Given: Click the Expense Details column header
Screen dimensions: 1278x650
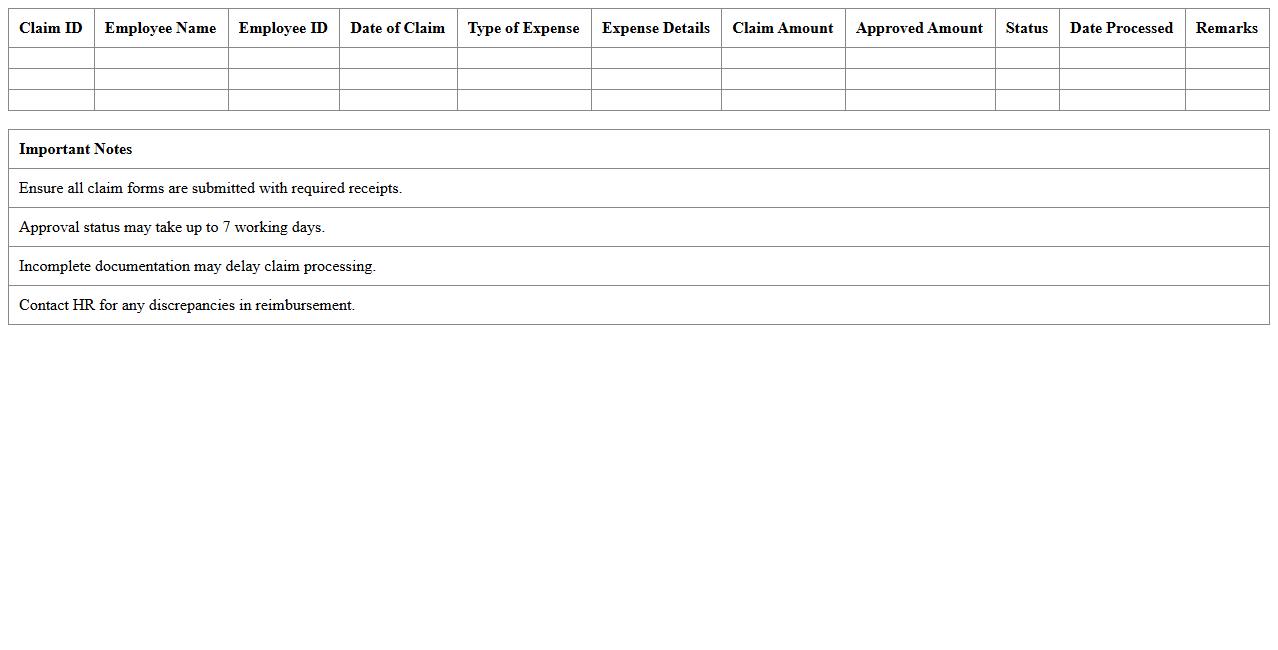Looking at the screenshot, I should tap(655, 28).
